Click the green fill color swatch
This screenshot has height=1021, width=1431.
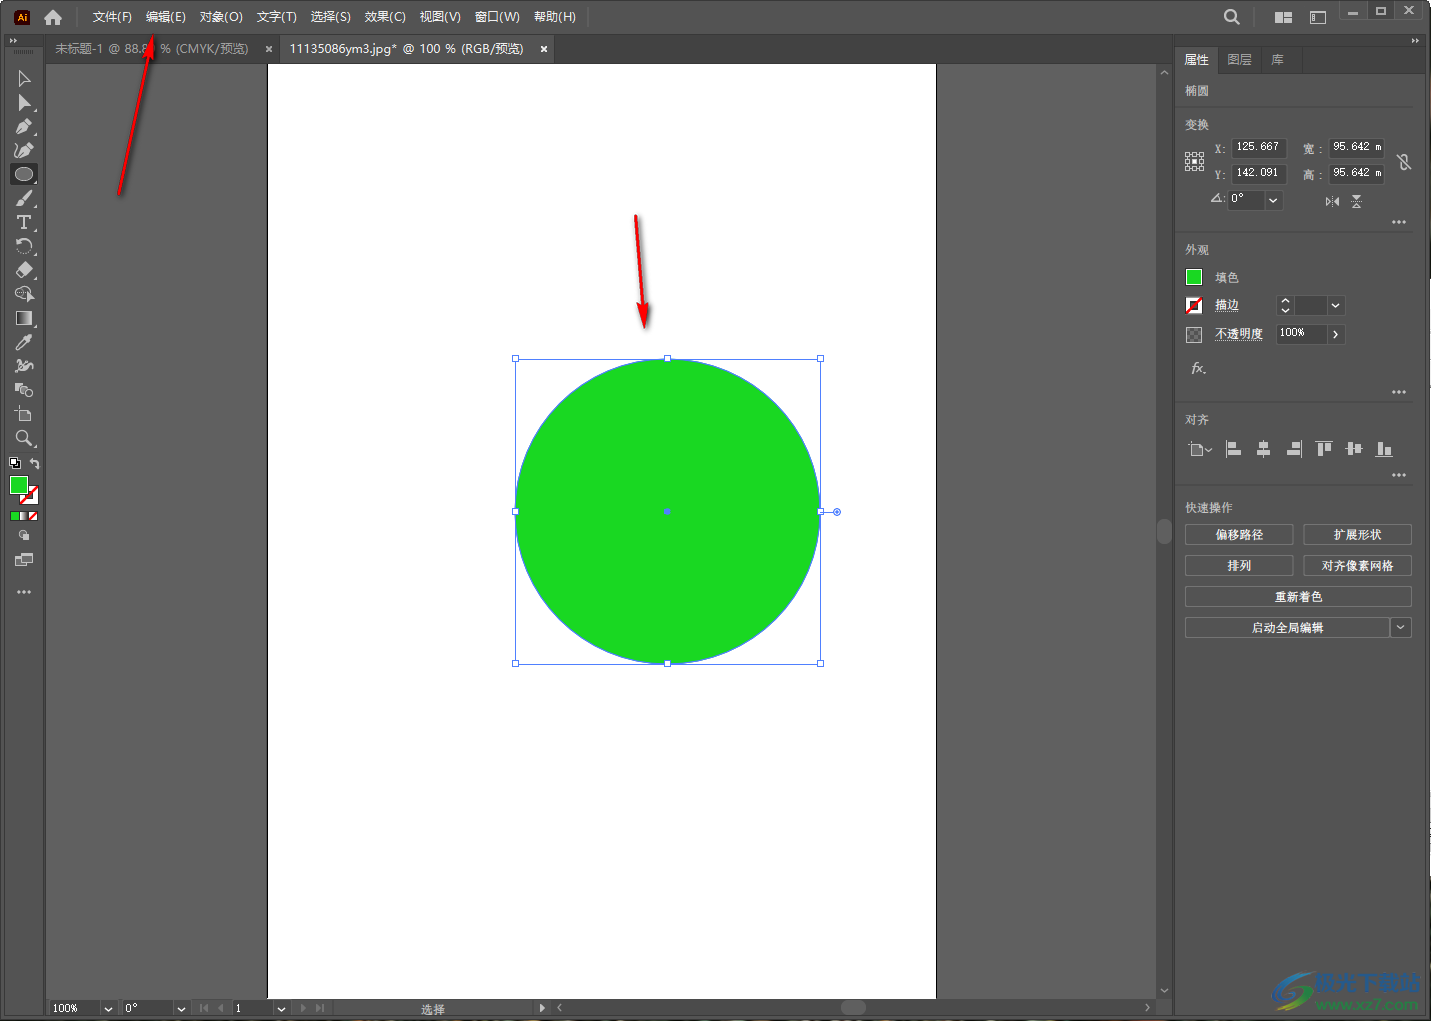[x=1194, y=277]
